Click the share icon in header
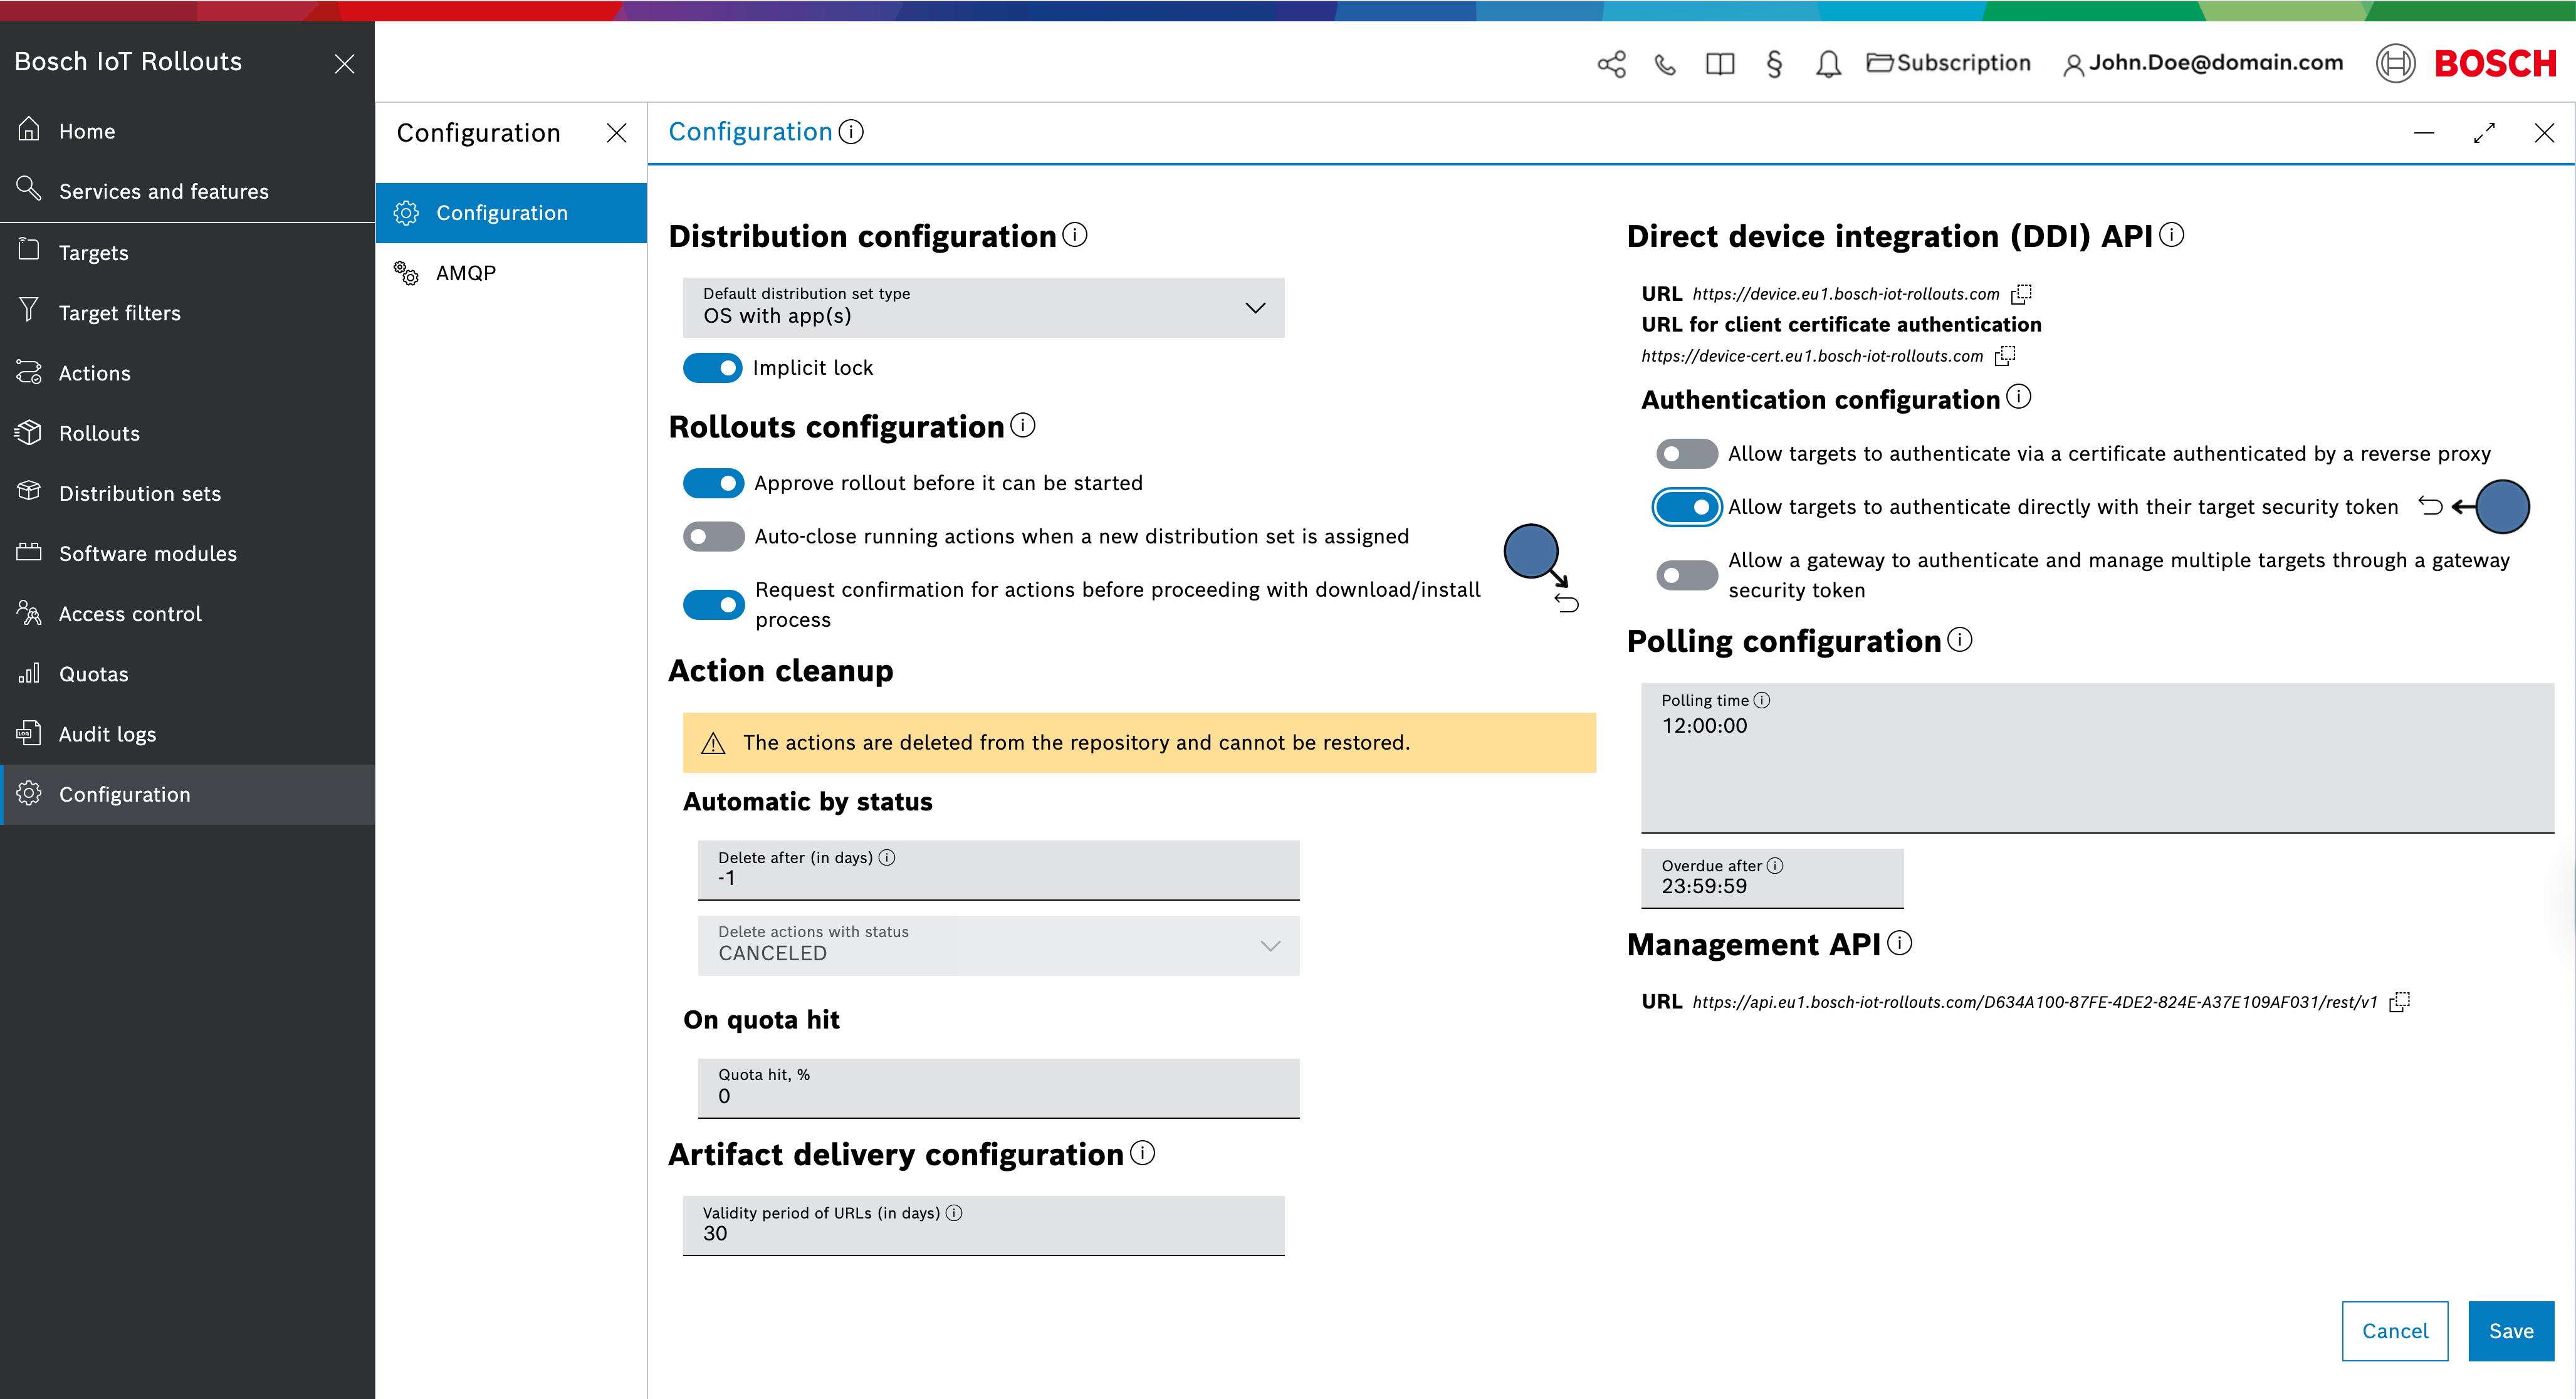 pos(1611,64)
